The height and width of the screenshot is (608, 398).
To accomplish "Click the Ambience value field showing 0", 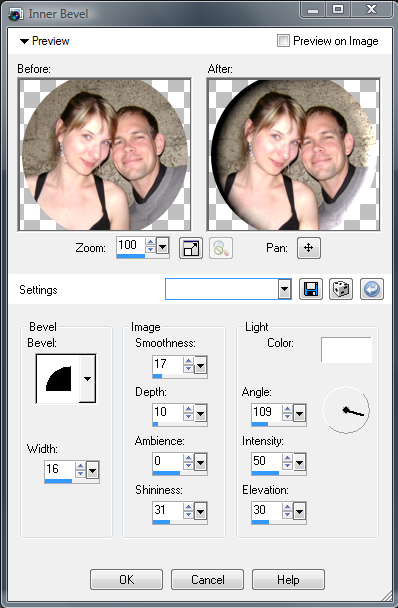I will [168, 461].
